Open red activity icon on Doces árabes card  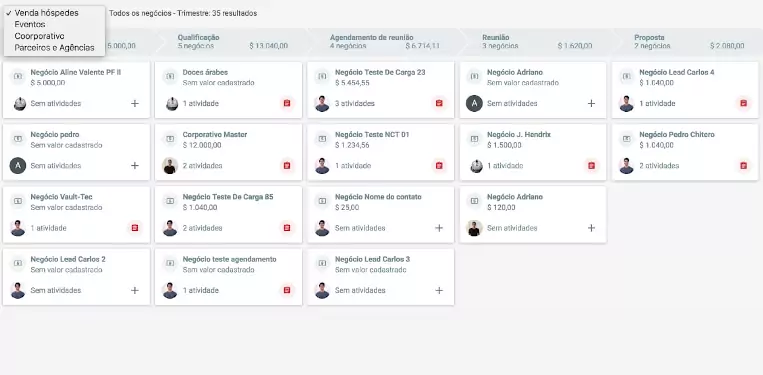click(287, 103)
